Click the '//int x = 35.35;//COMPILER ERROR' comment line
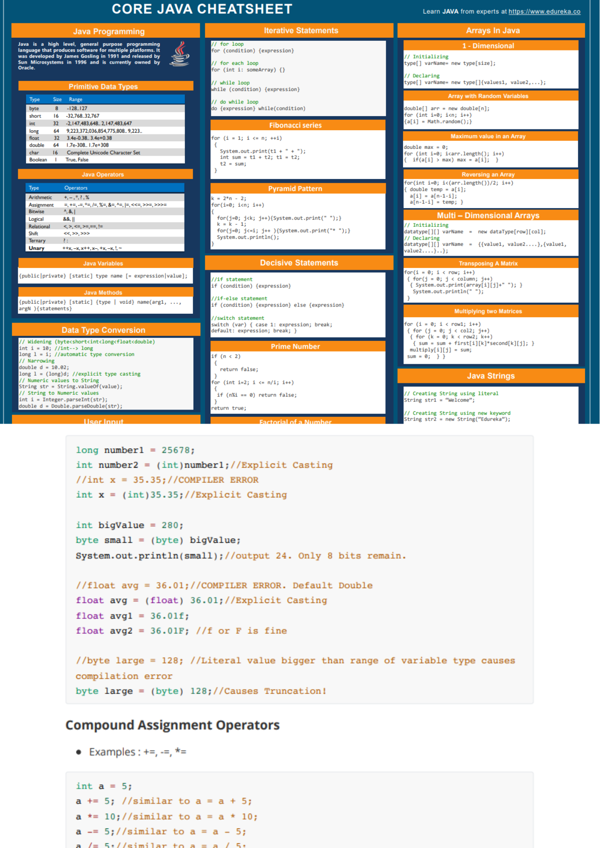Image resolution: width=600 pixels, height=848 pixels. coord(167,480)
